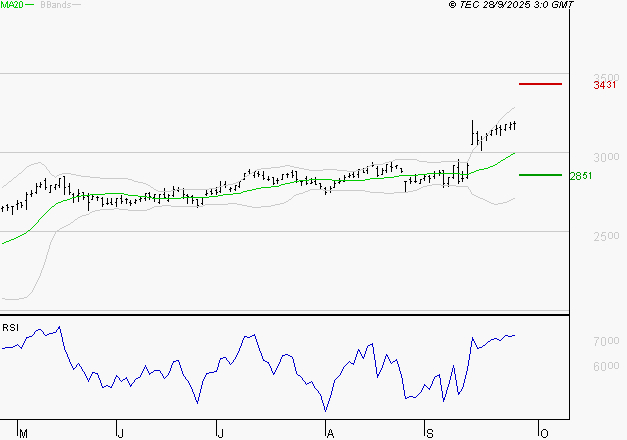The height and width of the screenshot is (440, 627).
Task: Click the RSI indicator label
Action: [11, 328]
